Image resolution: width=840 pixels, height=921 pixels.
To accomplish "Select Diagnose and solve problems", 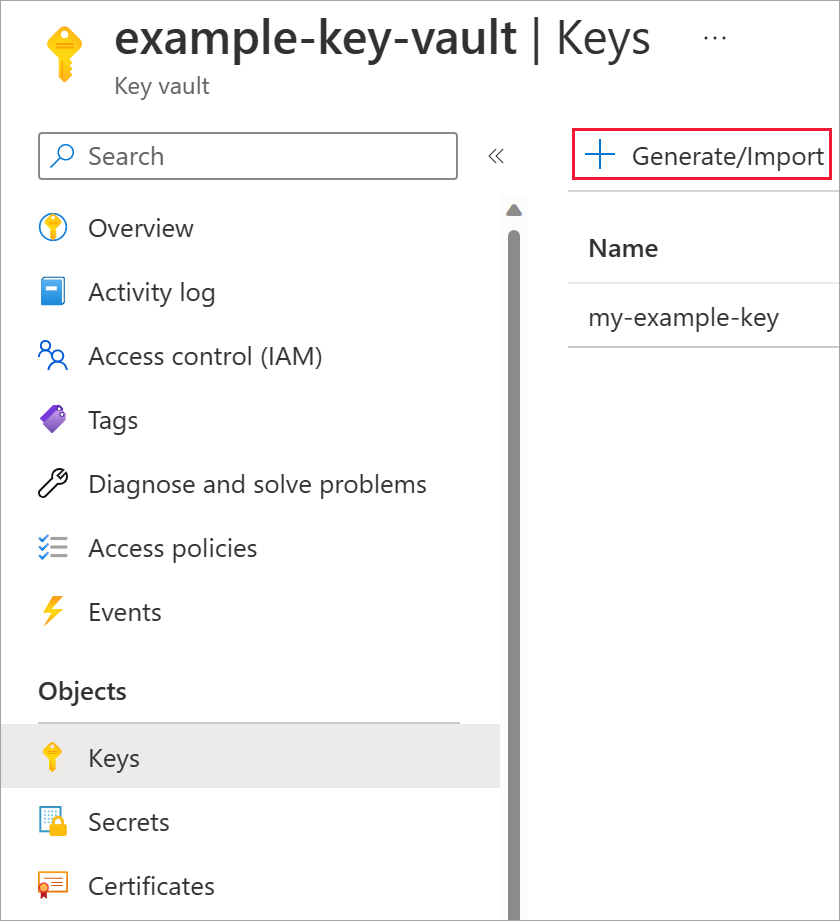I will (257, 484).
